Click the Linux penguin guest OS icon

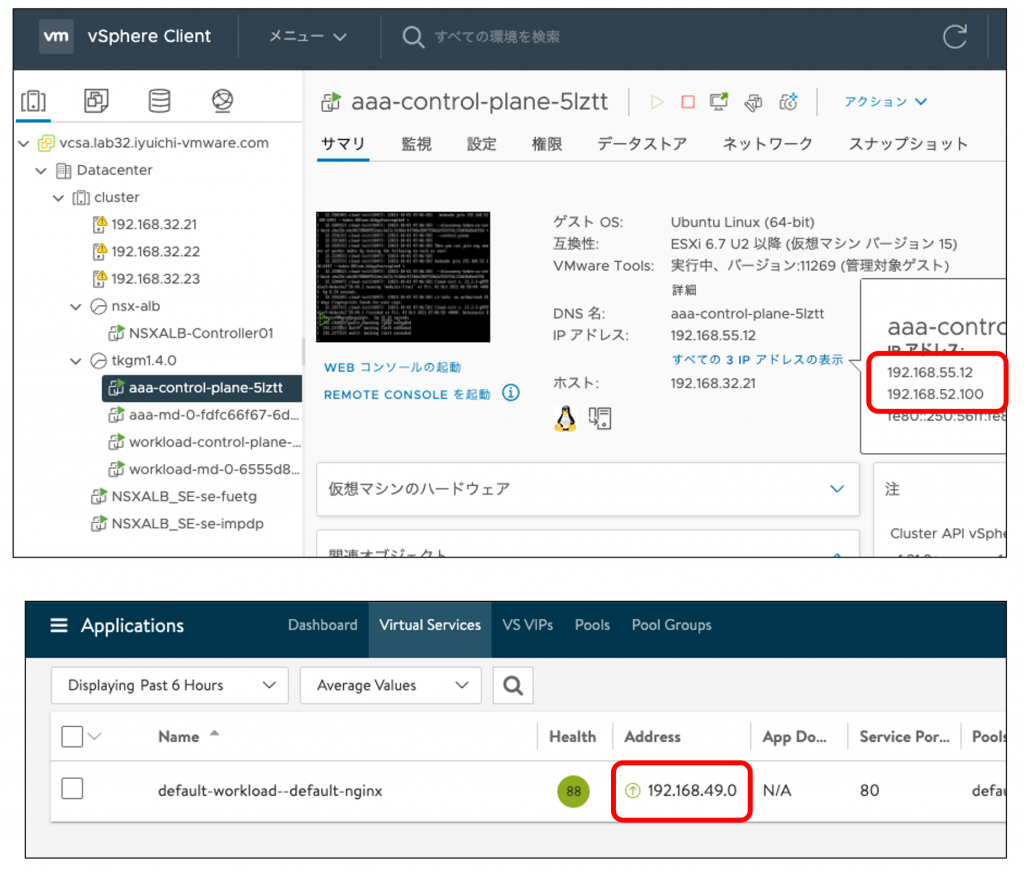pos(566,419)
